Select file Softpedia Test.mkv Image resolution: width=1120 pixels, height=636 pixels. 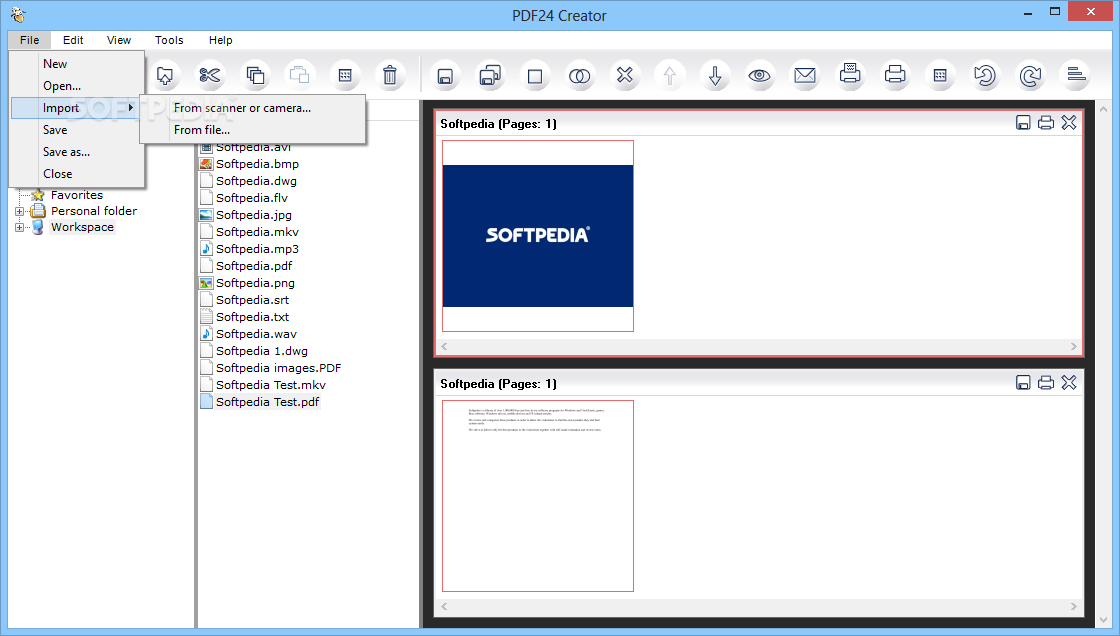tap(271, 385)
